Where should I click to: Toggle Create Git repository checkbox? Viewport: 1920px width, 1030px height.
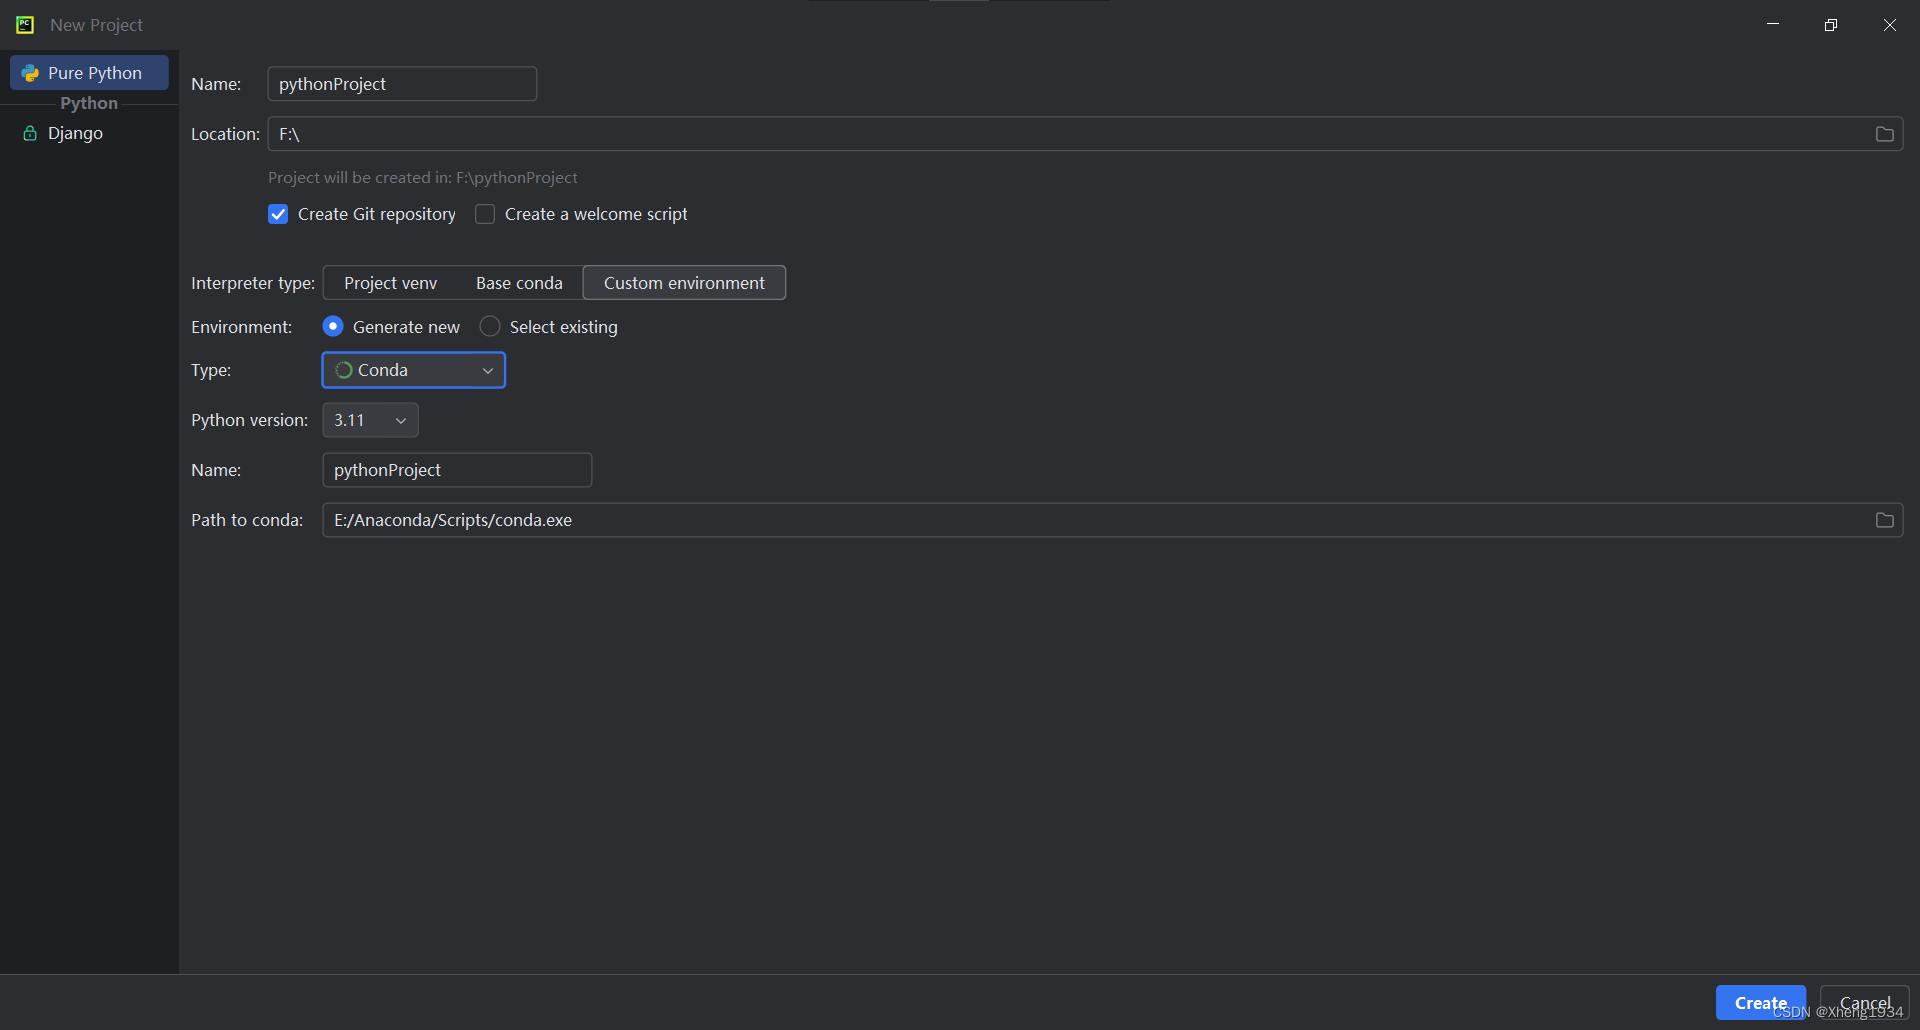[x=278, y=214]
